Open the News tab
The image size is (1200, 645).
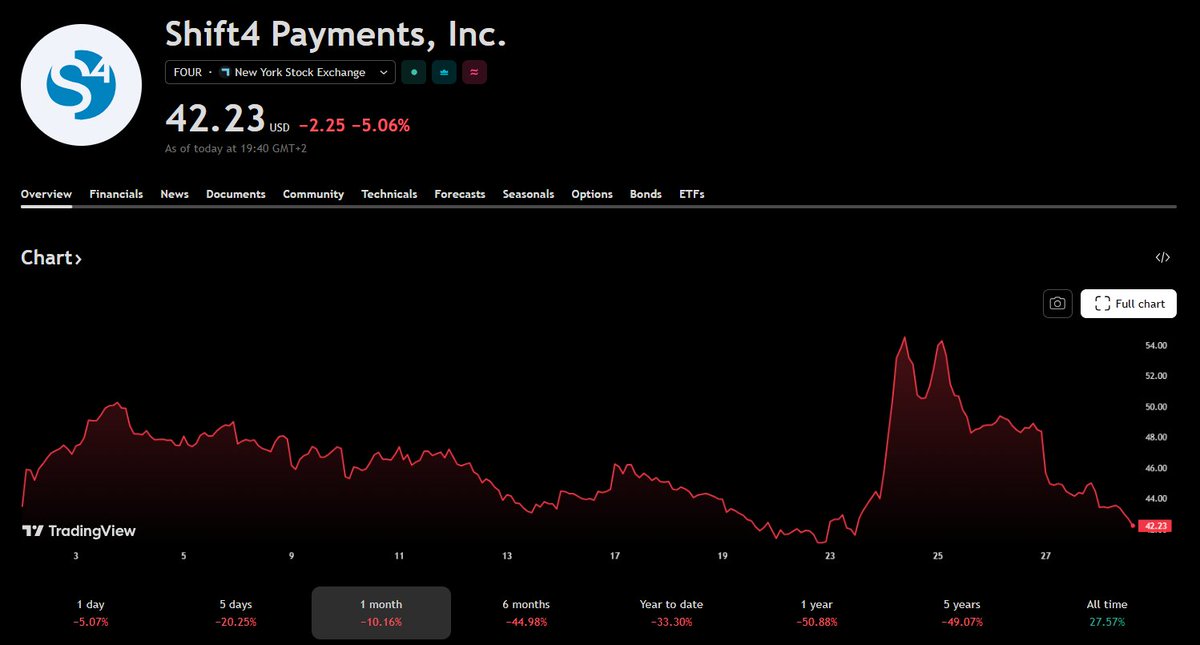pos(174,194)
